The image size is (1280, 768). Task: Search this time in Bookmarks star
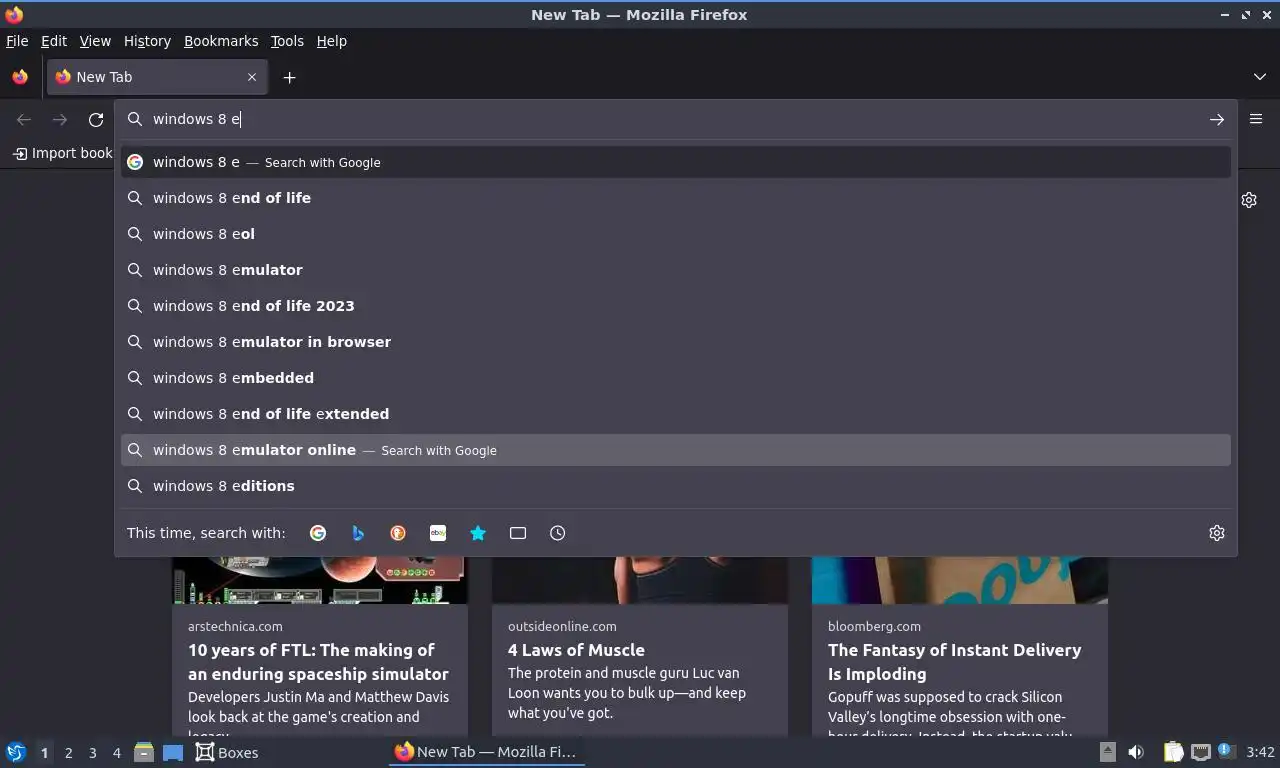point(478,533)
